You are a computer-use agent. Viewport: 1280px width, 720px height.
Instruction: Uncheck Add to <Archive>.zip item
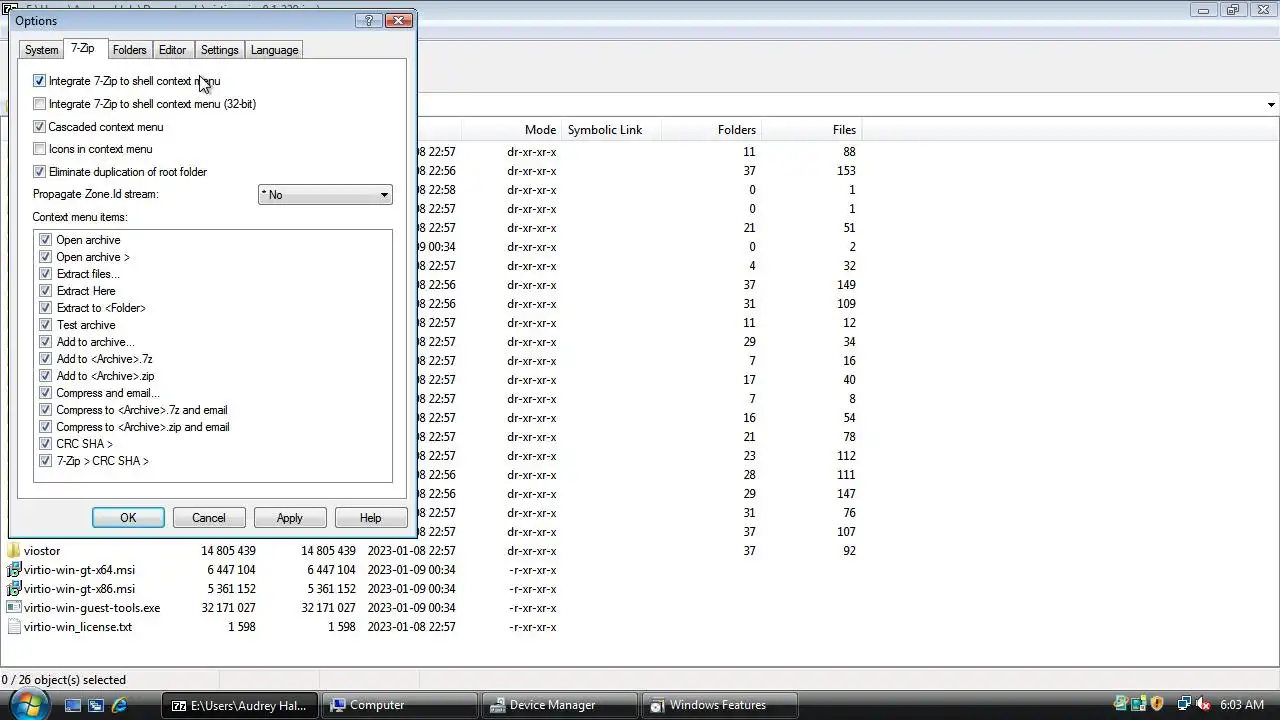[45, 376]
